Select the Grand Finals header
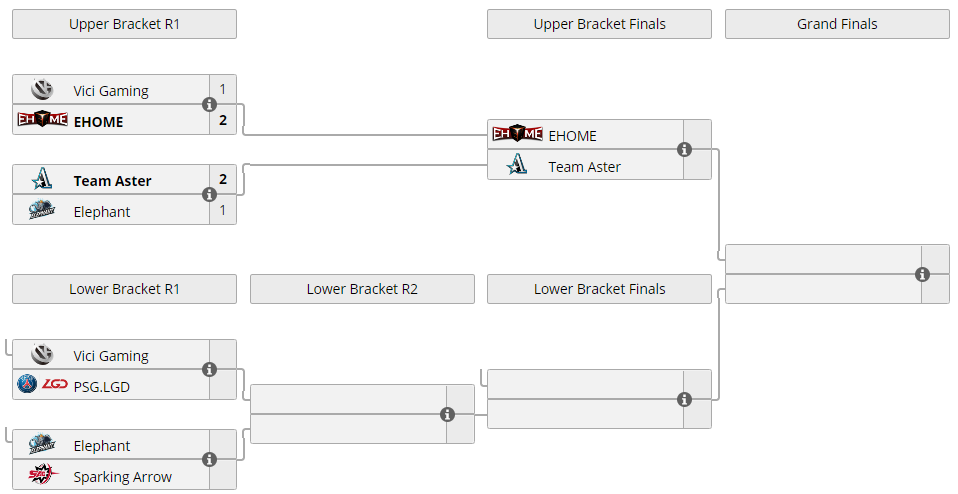This screenshot has width=958, height=494. click(x=837, y=24)
